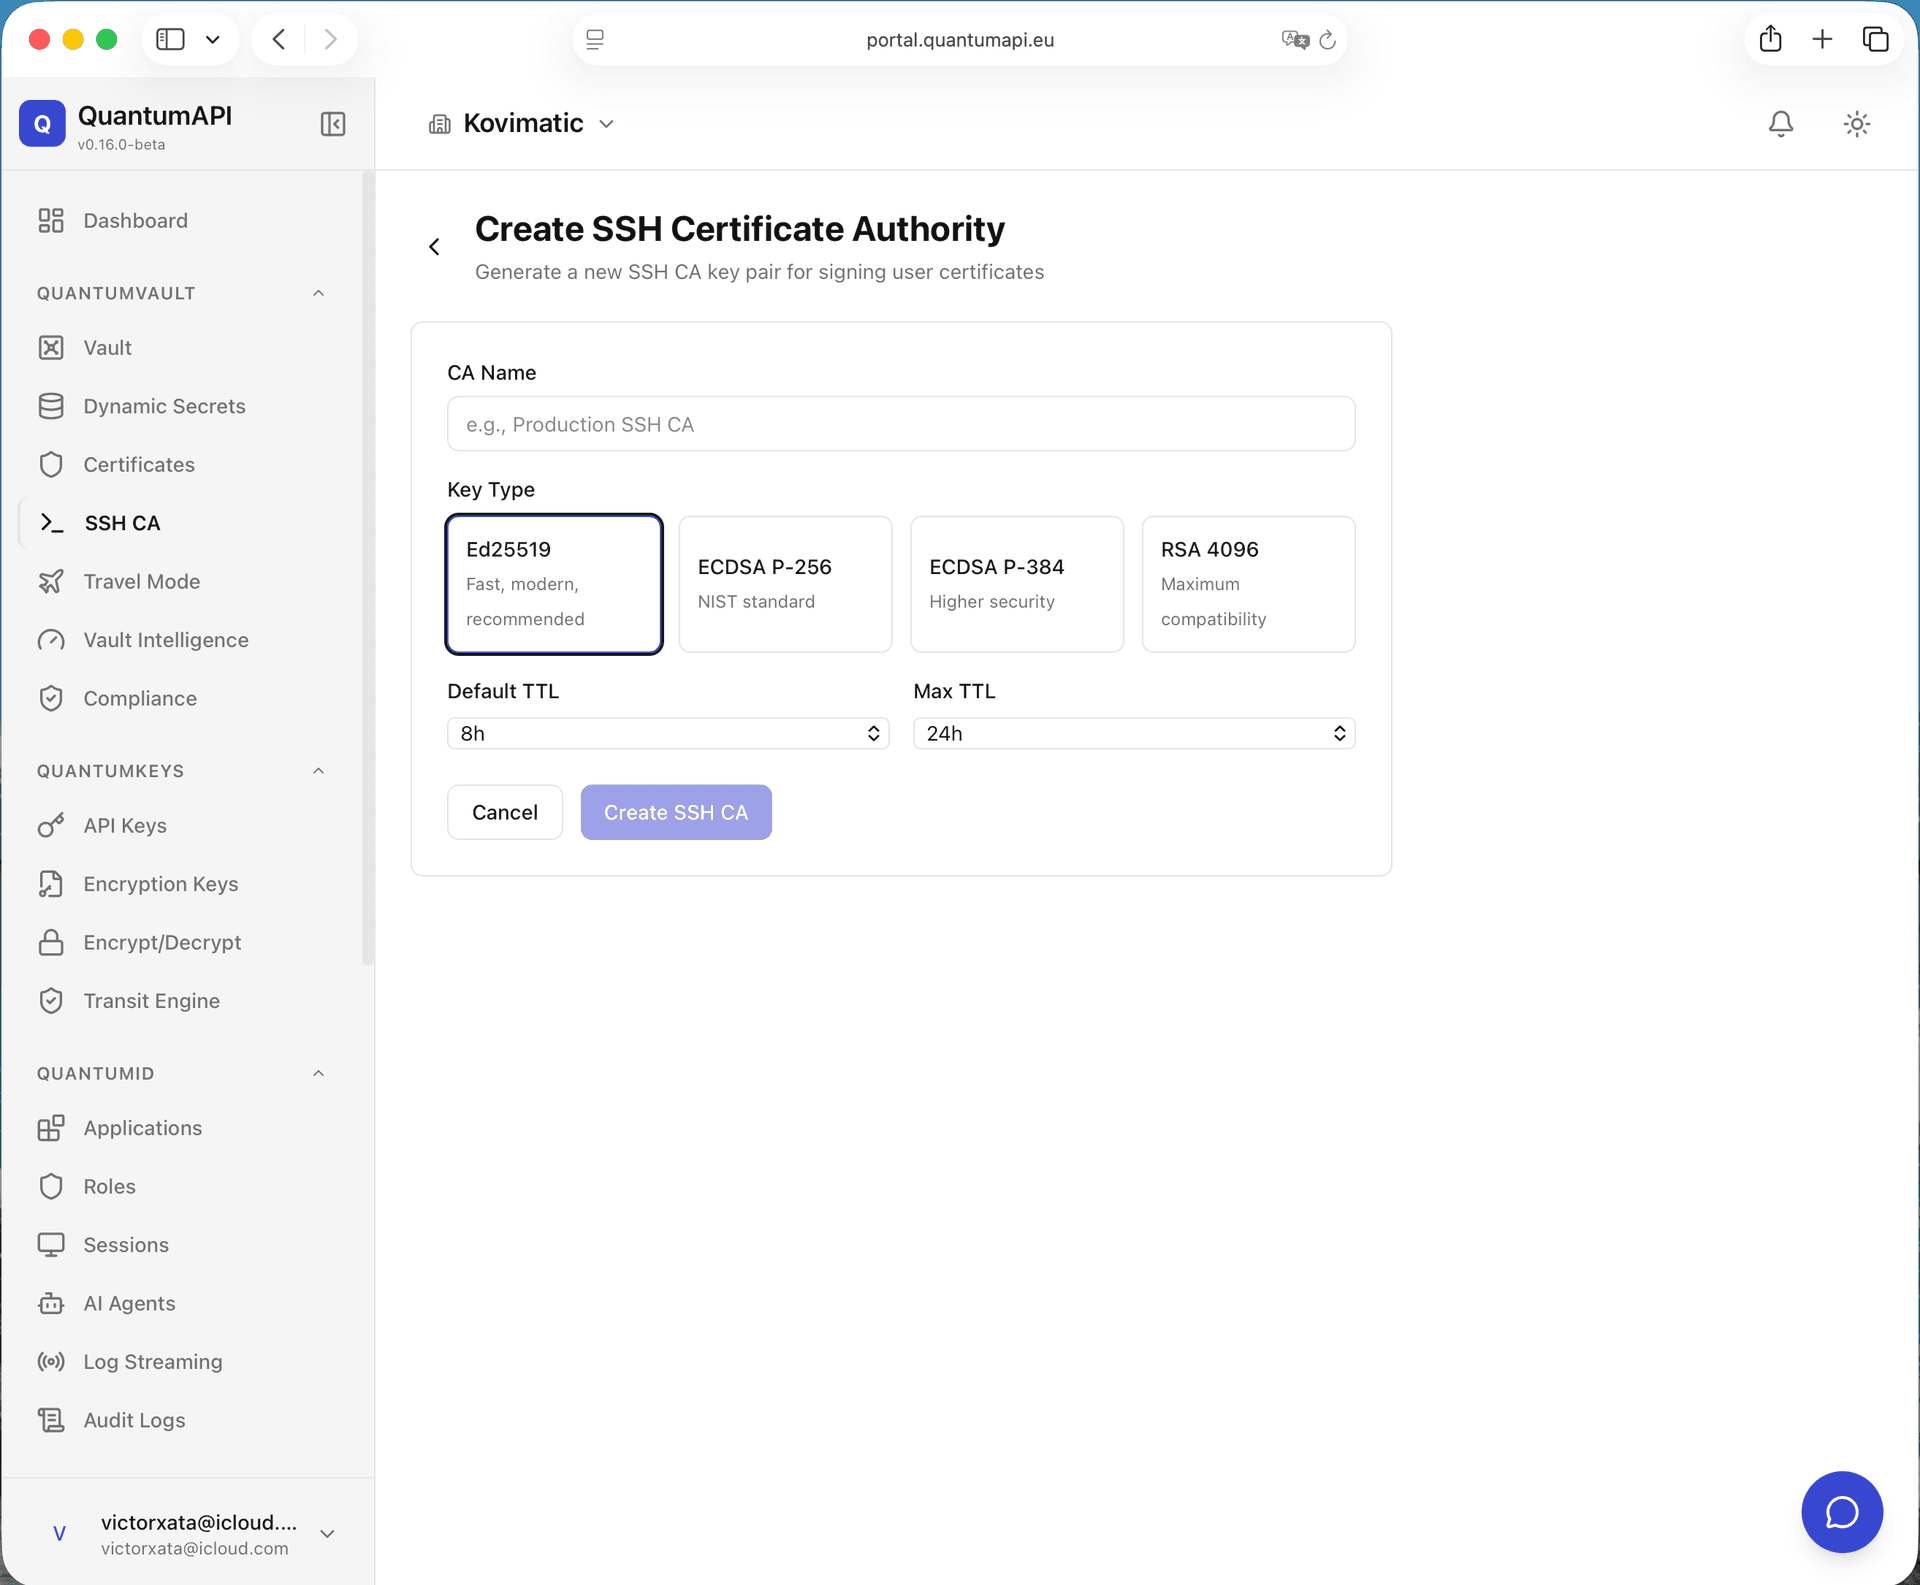
Task: Open the support chat bubble
Action: click(1841, 1511)
